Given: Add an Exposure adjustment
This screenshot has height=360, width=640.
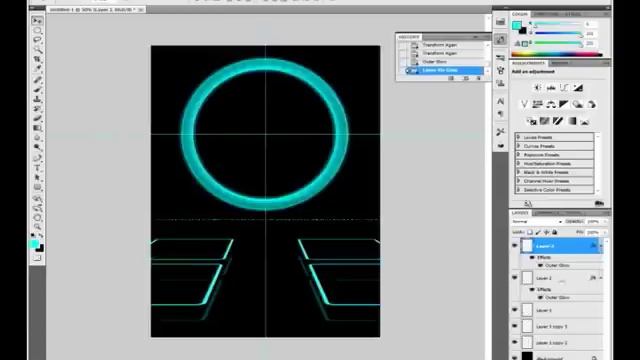Looking at the screenshot, I should pyautogui.click(x=578, y=88).
